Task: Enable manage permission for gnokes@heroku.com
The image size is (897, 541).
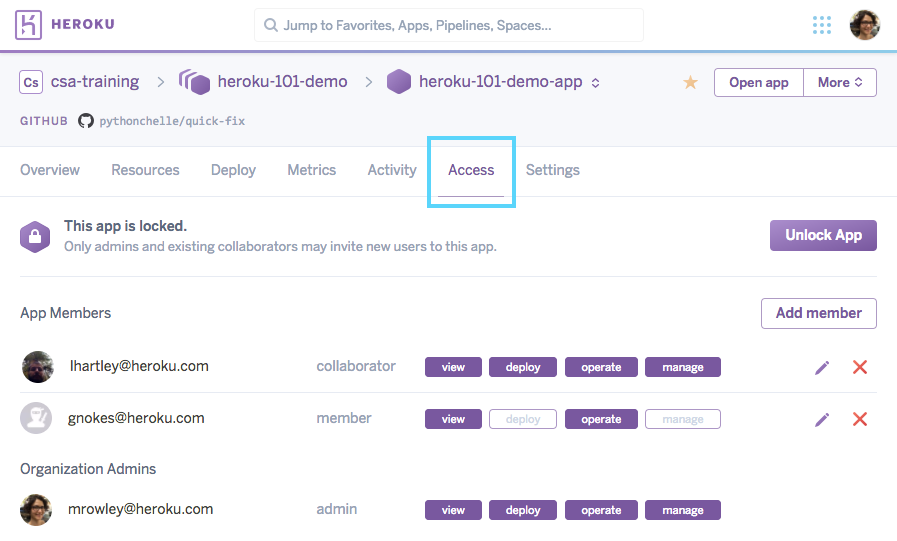Action: (683, 419)
